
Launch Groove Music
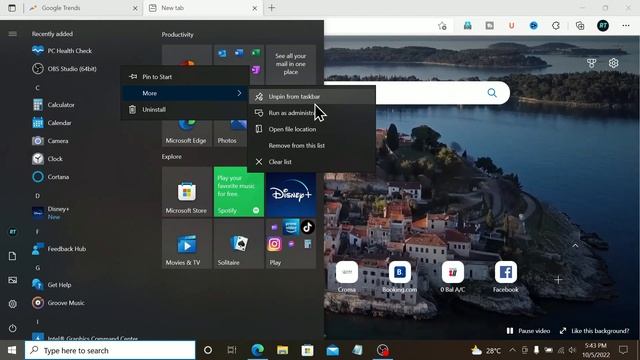pos(58,303)
